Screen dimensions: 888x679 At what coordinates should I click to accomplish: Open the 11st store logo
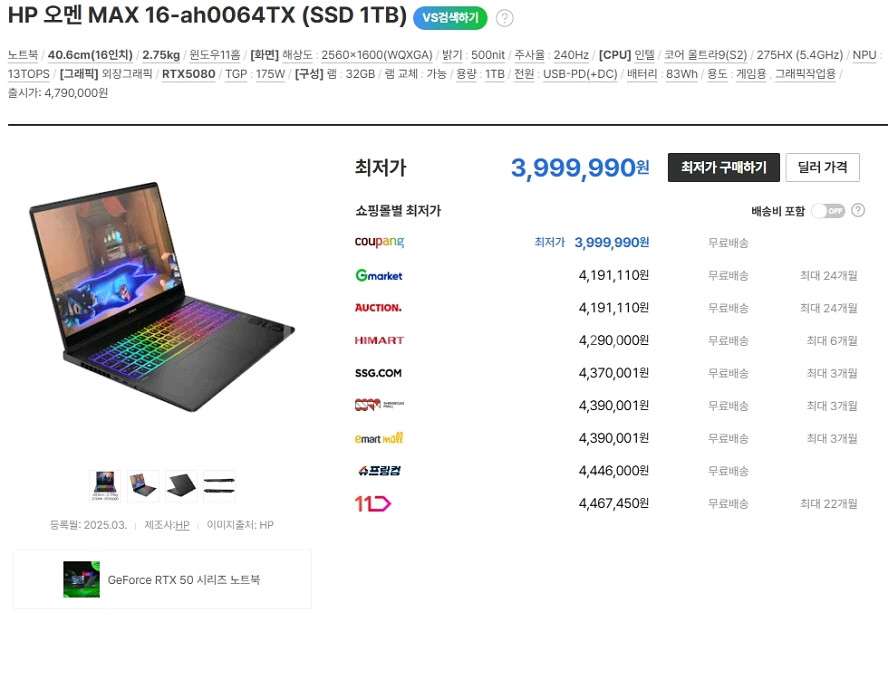click(372, 503)
